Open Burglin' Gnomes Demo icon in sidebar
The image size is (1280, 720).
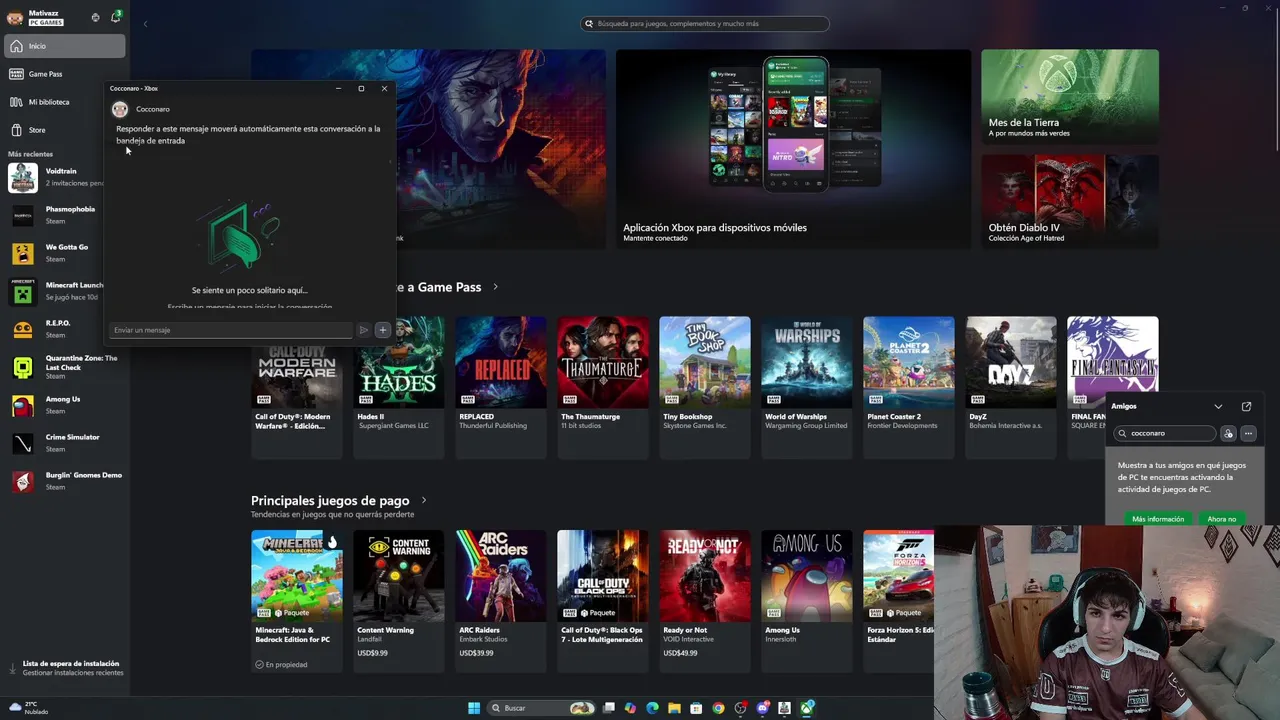(x=23, y=481)
